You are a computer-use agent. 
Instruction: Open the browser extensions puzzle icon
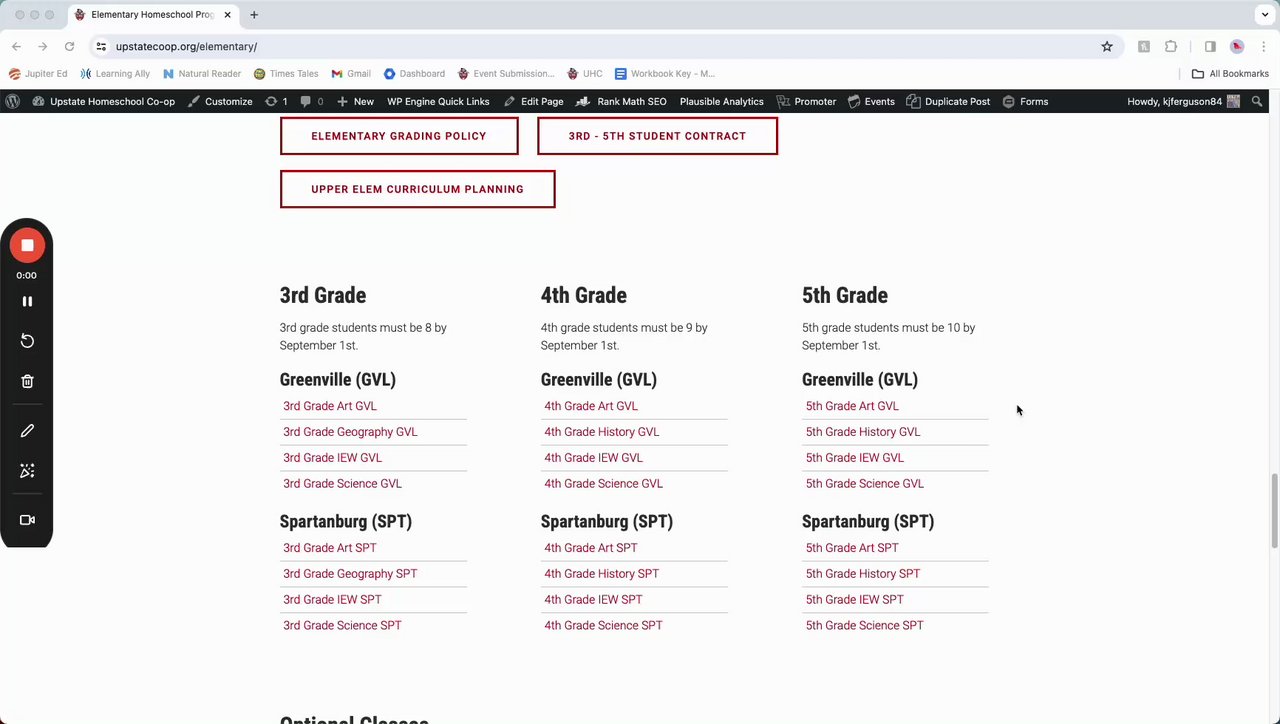[1171, 46]
